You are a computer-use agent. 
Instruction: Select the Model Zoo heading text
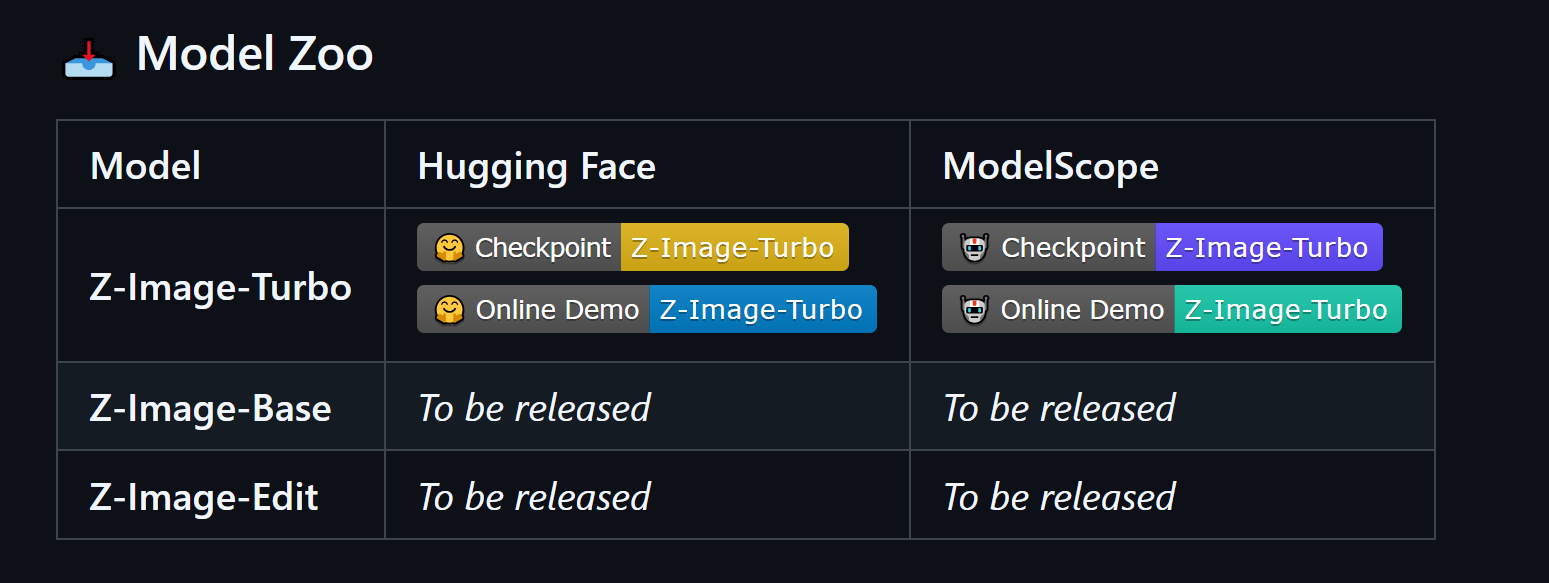(x=255, y=53)
